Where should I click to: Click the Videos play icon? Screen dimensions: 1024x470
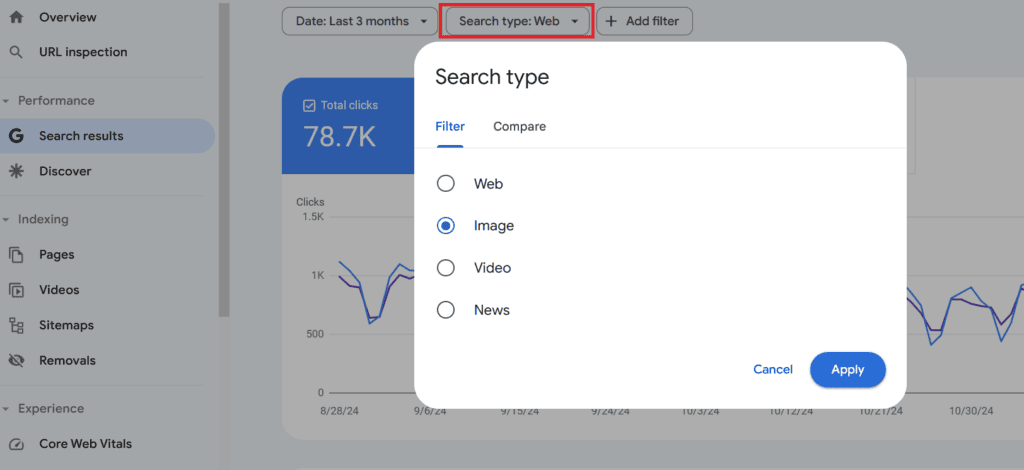point(16,290)
